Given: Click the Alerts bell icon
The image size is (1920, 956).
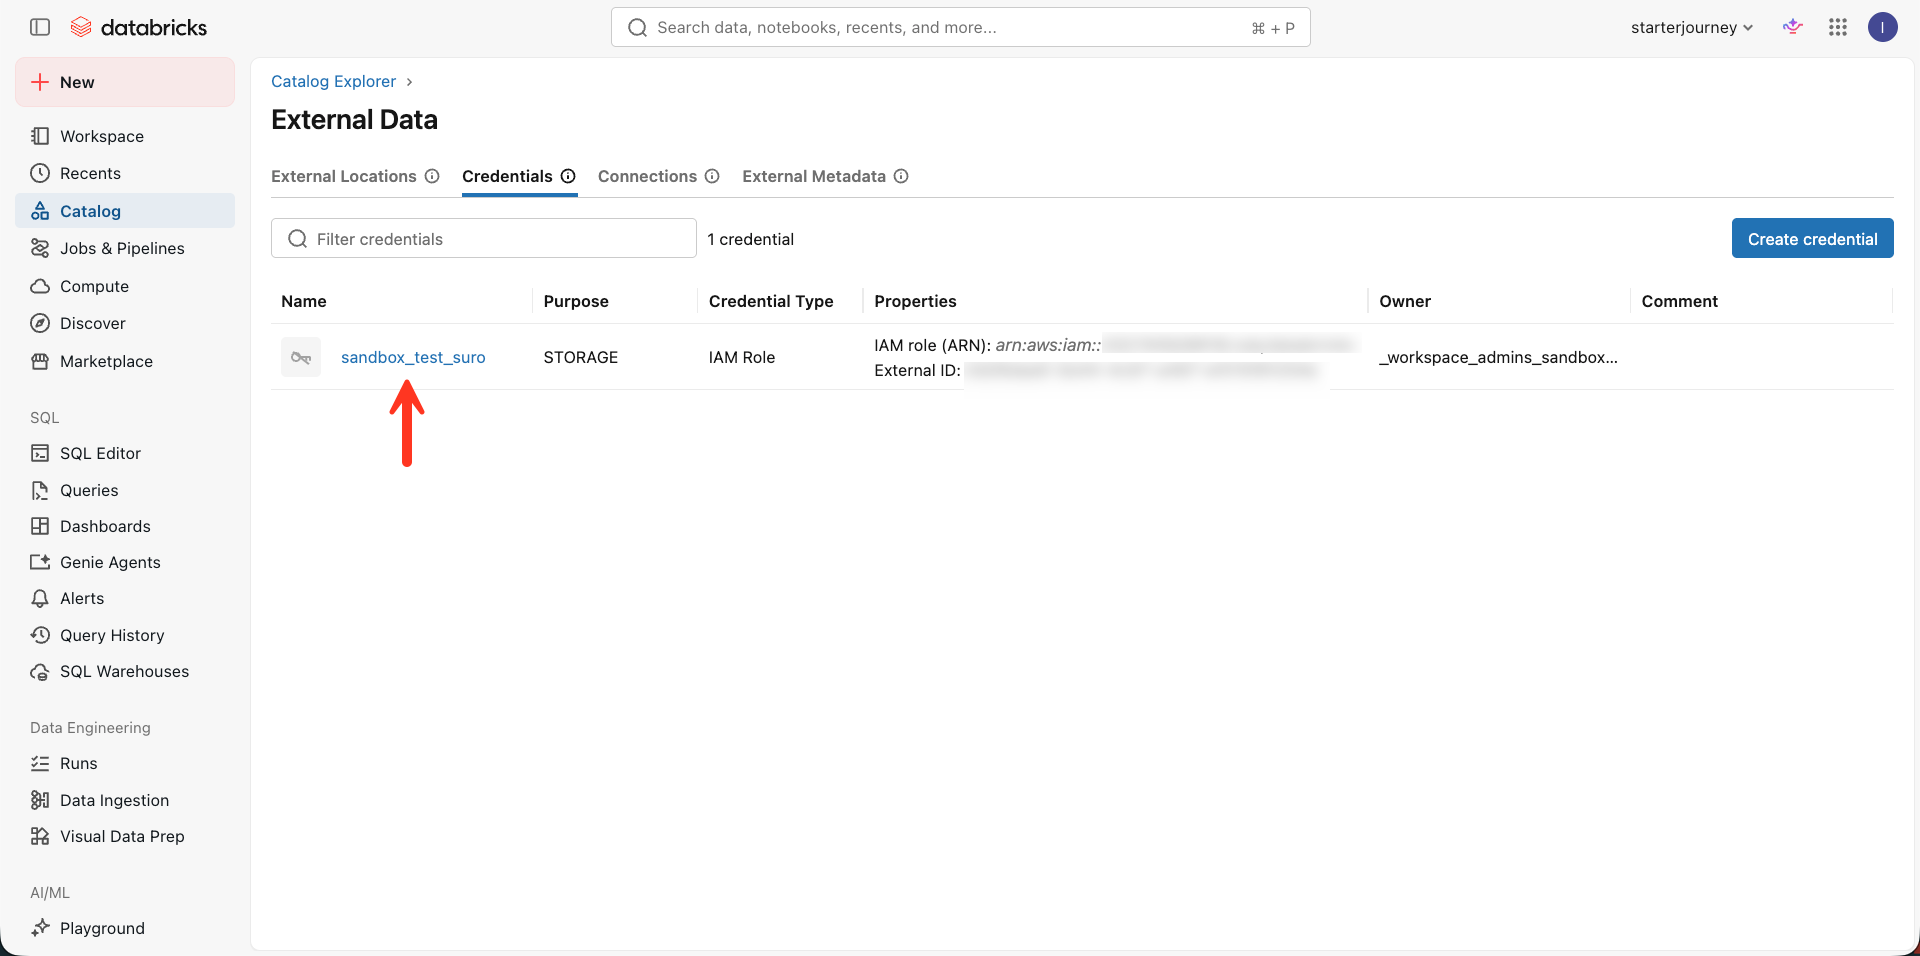Looking at the screenshot, I should click(x=40, y=598).
